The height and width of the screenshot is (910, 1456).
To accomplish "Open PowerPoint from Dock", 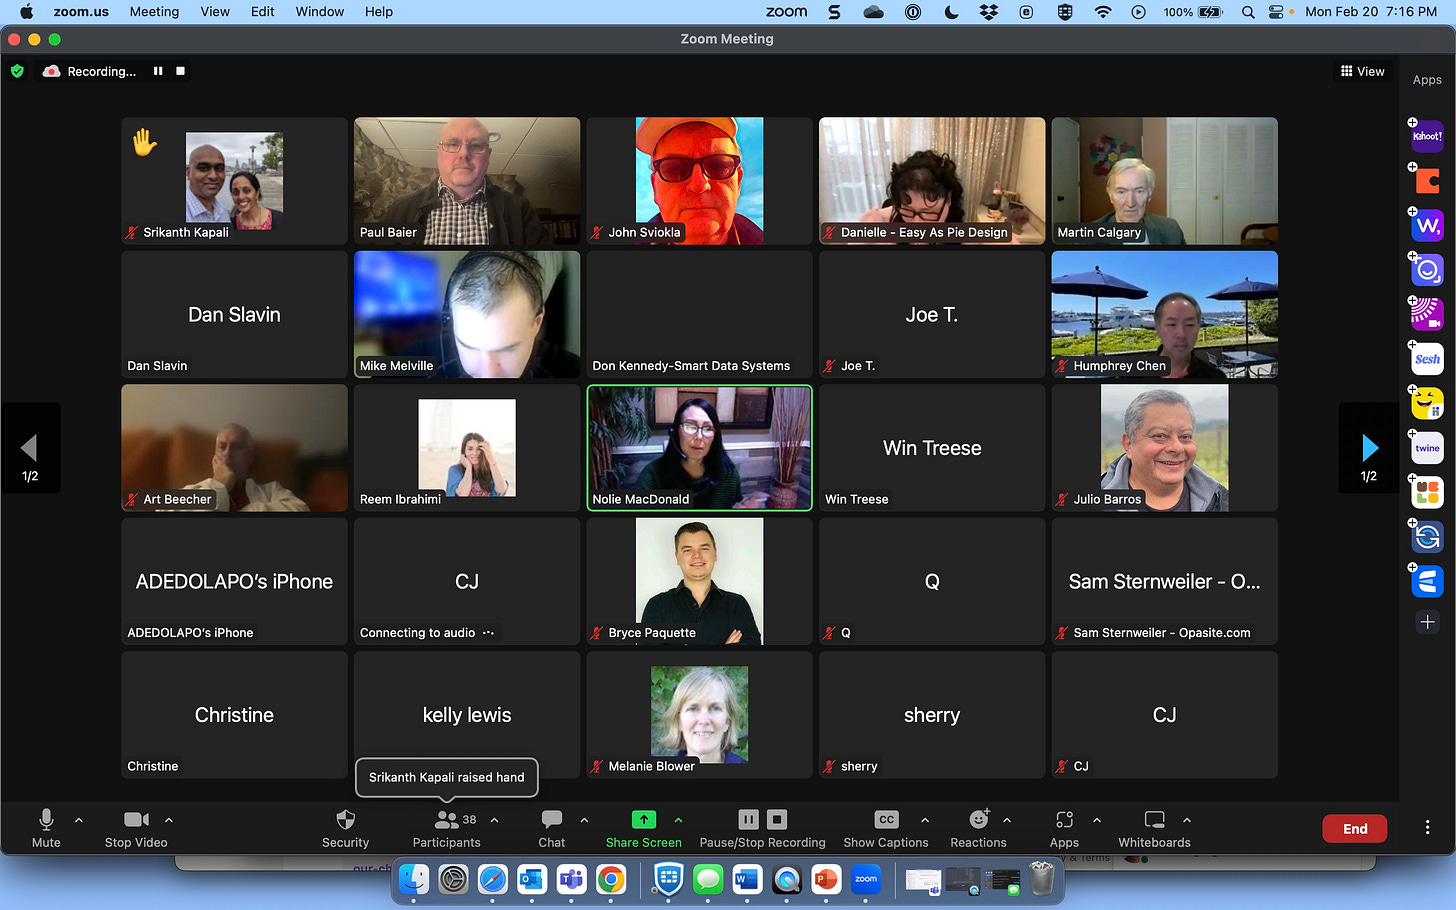I will [x=826, y=879].
